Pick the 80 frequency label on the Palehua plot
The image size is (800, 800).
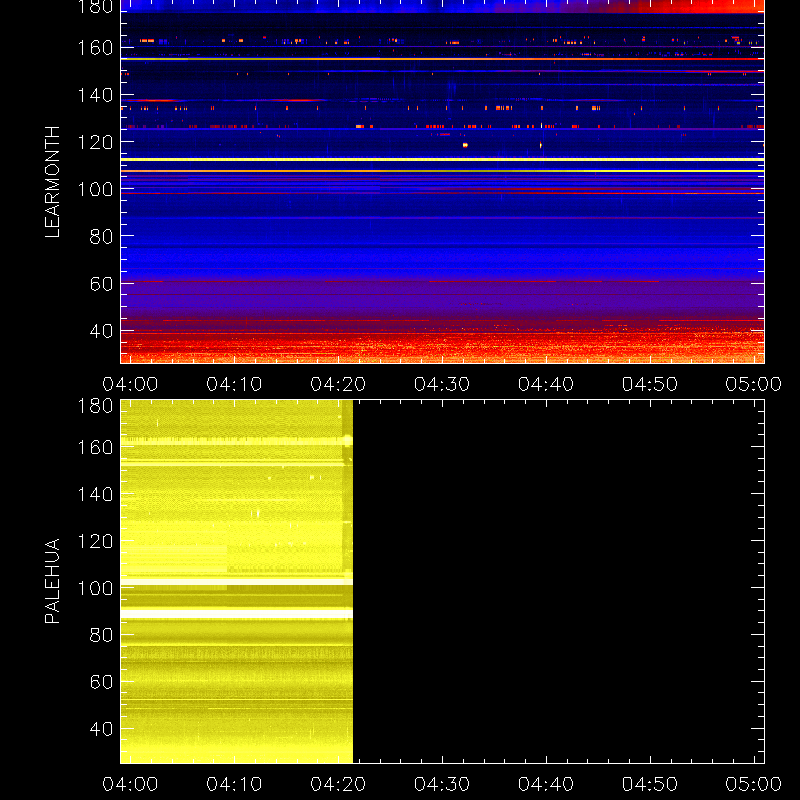pyautogui.click(x=101, y=635)
